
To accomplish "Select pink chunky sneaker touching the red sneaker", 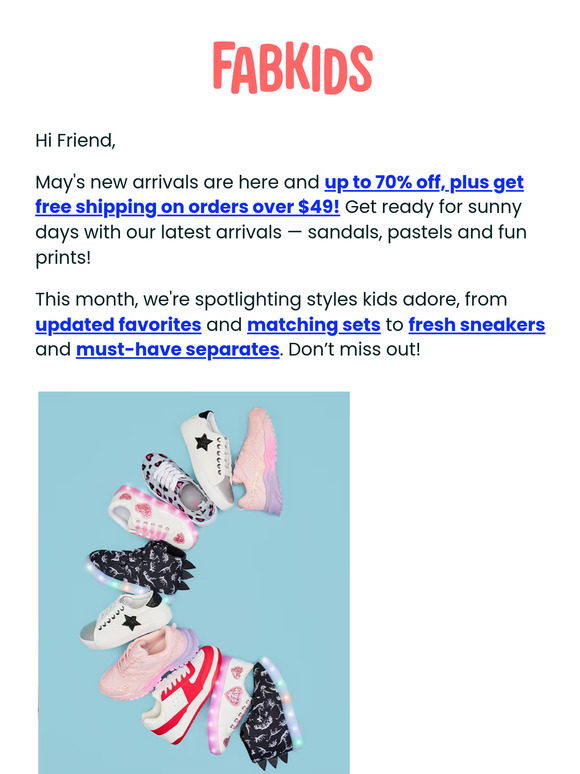I will pos(148,664).
